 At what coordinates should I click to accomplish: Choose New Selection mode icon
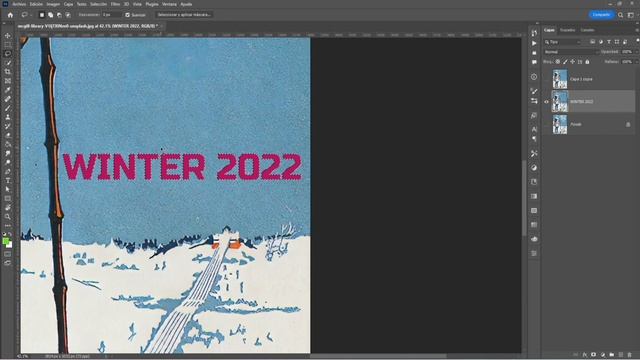[x=42, y=15]
